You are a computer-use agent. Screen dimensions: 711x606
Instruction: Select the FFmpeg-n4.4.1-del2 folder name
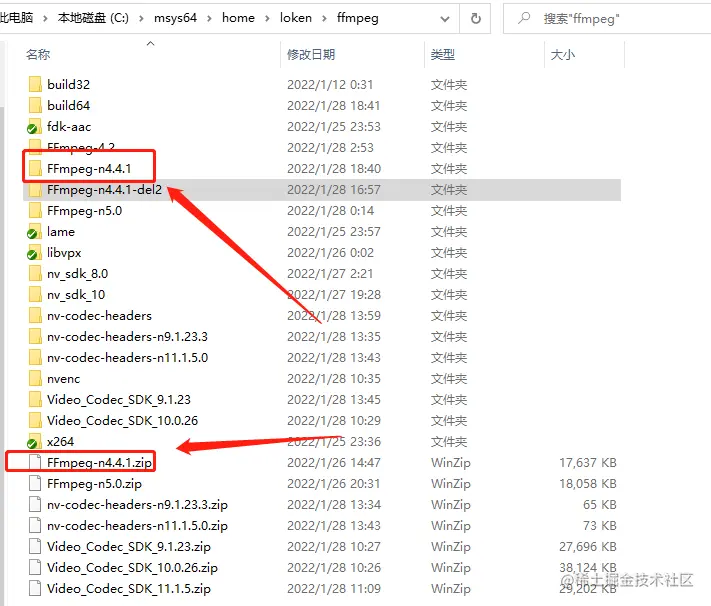point(104,190)
